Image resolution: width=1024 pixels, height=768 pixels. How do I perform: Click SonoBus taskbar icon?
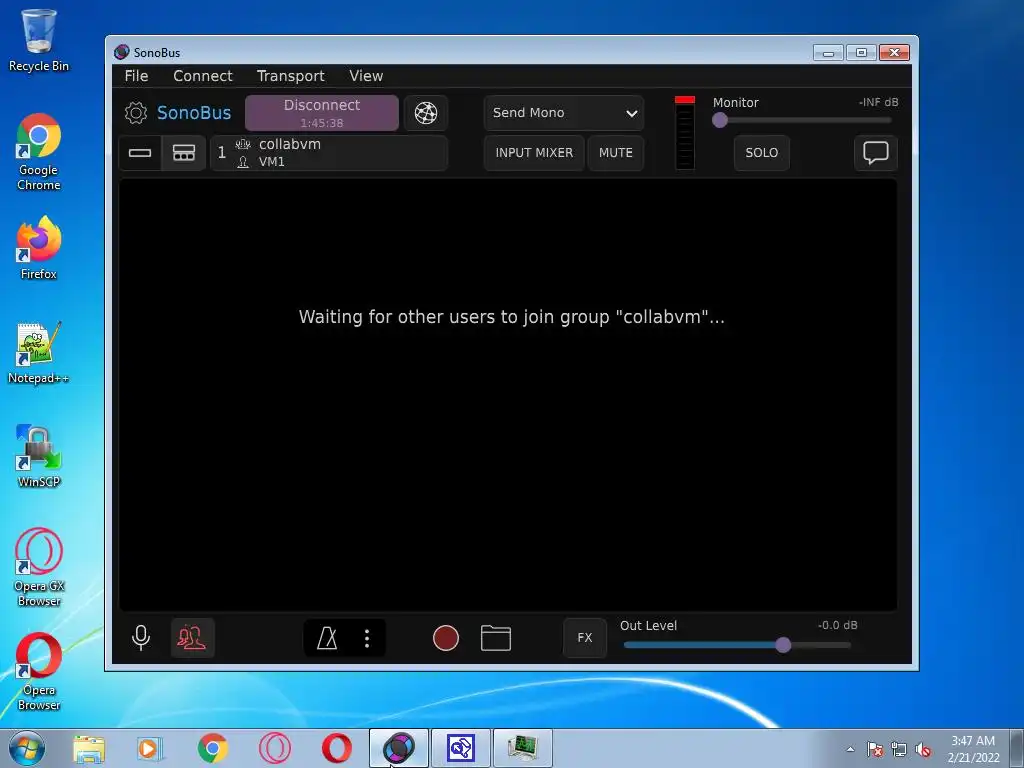399,748
